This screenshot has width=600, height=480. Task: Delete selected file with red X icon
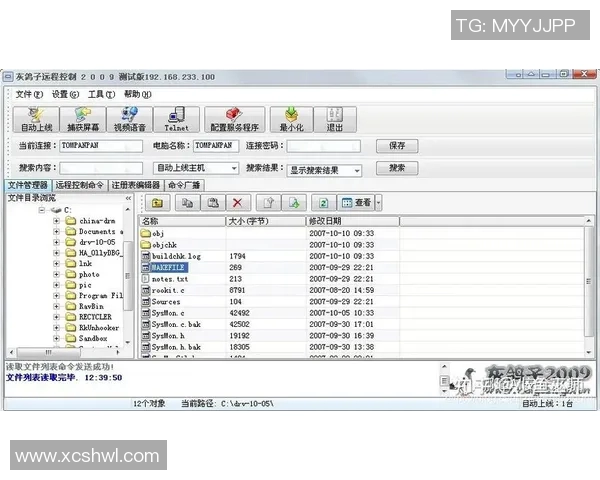point(238,202)
